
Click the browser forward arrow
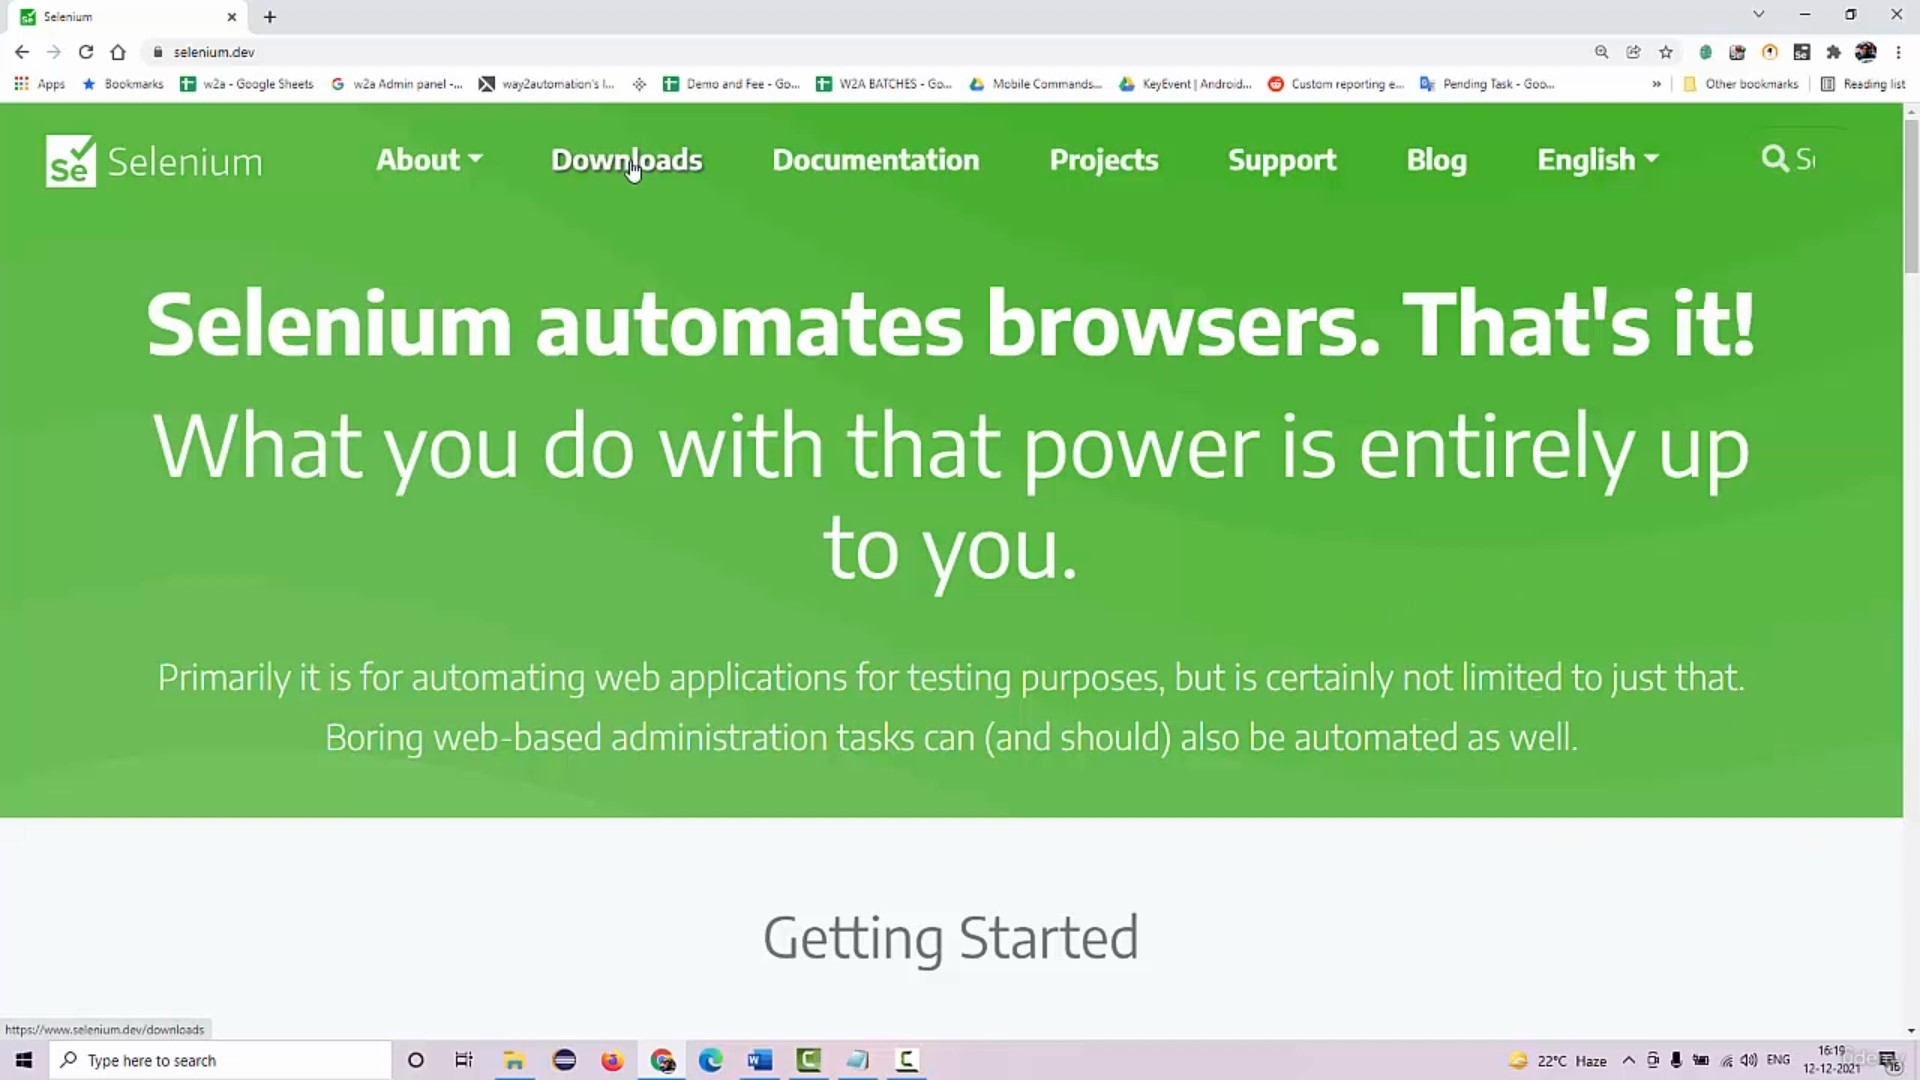tap(54, 52)
